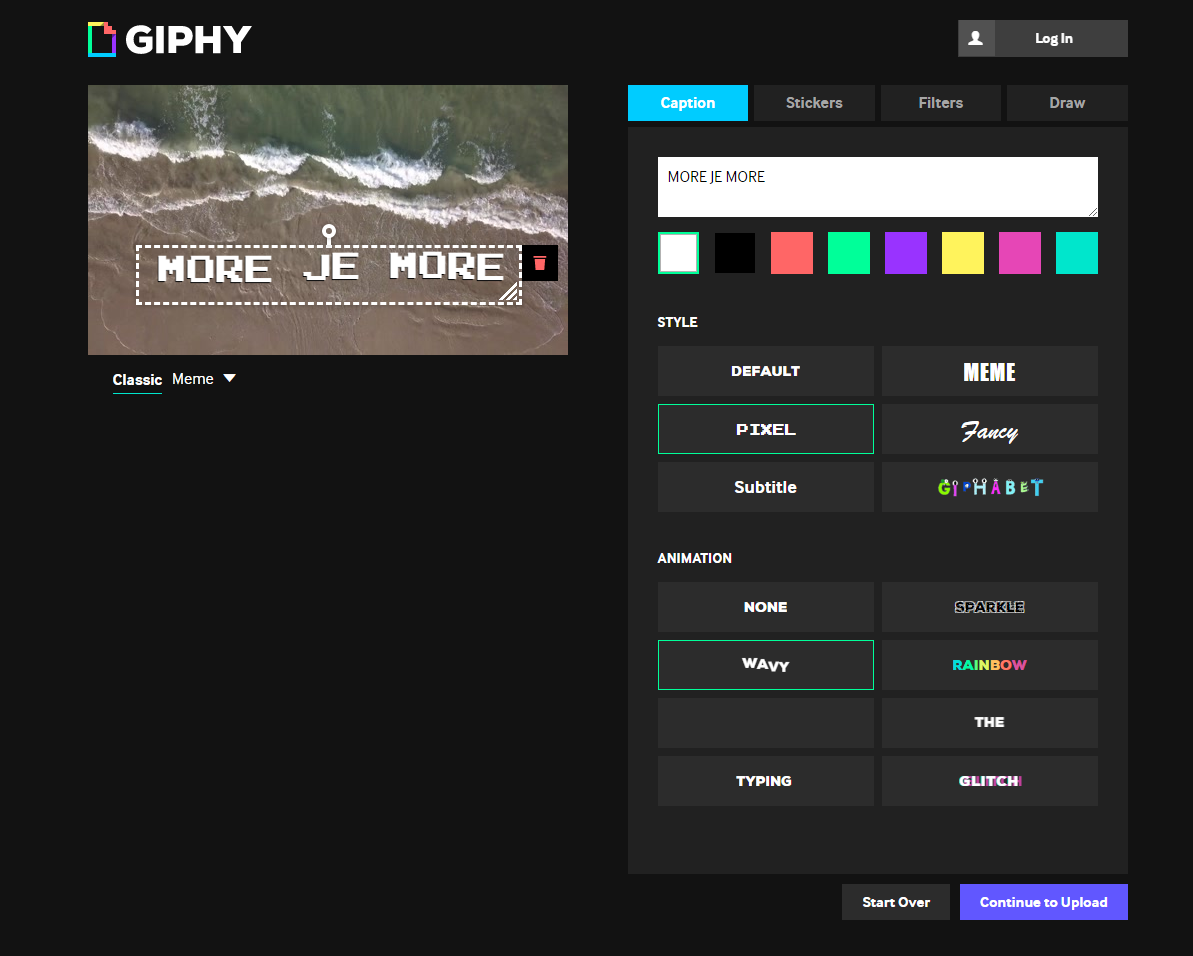Expand the Meme dropdown arrow
Screen dimensions: 1193x956
click(229, 378)
